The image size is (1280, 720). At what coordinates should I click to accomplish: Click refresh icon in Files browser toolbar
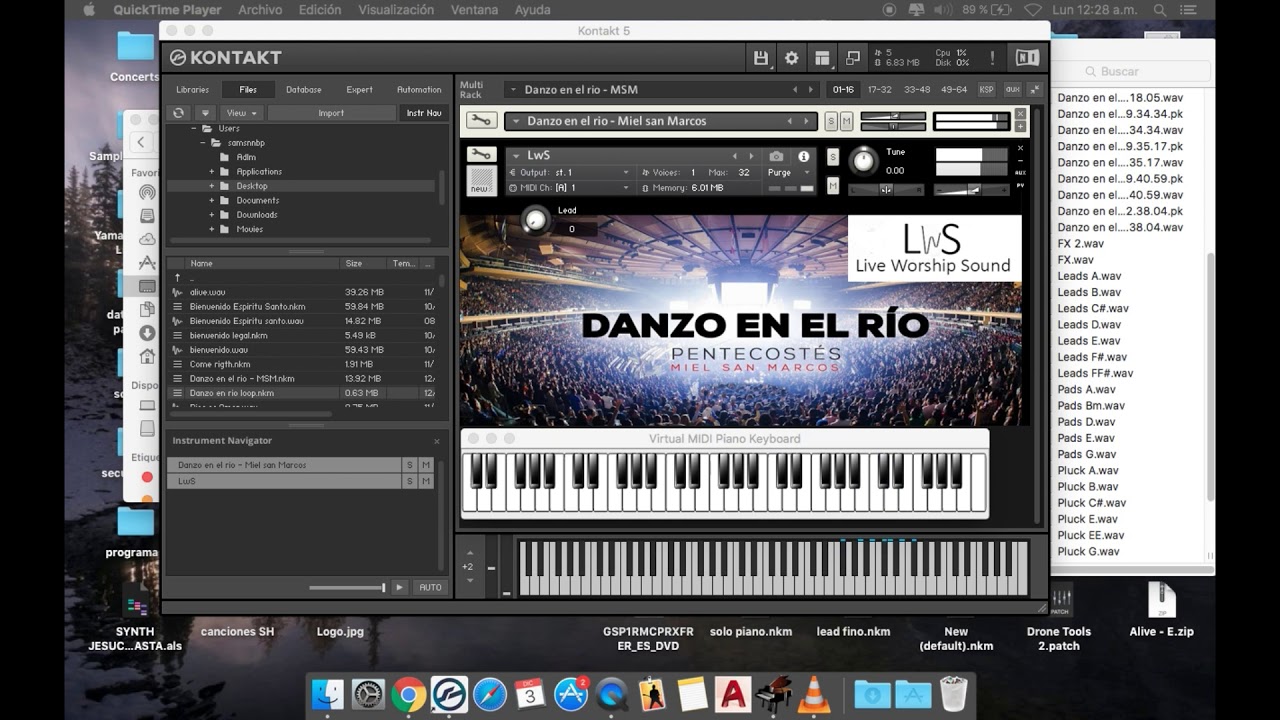[178, 113]
